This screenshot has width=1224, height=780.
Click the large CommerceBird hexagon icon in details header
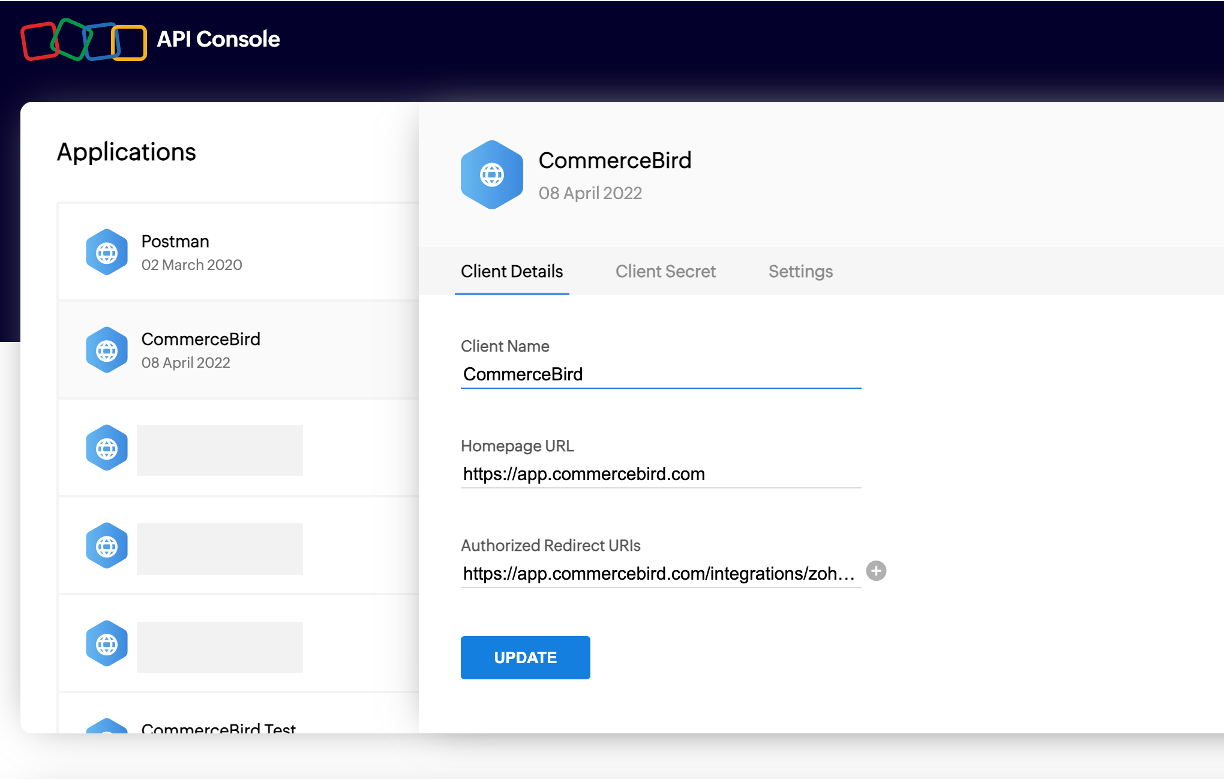click(x=492, y=175)
